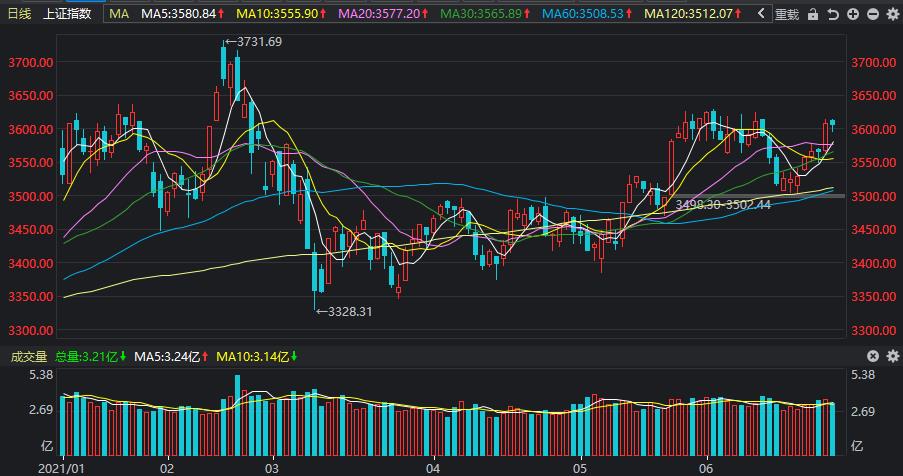The height and width of the screenshot is (476, 903).
Task: Click the 06 month marker on time axis
Action: [x=706, y=467]
